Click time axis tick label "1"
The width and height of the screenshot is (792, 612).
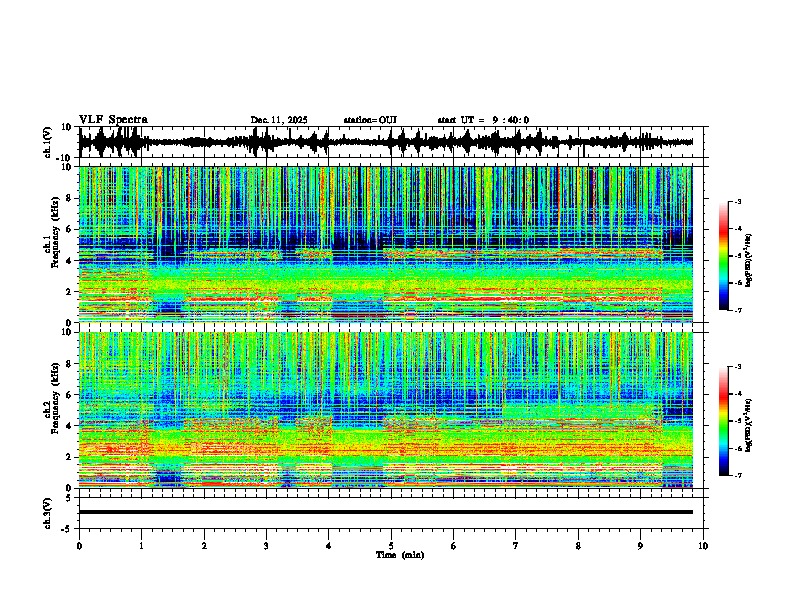[141, 546]
